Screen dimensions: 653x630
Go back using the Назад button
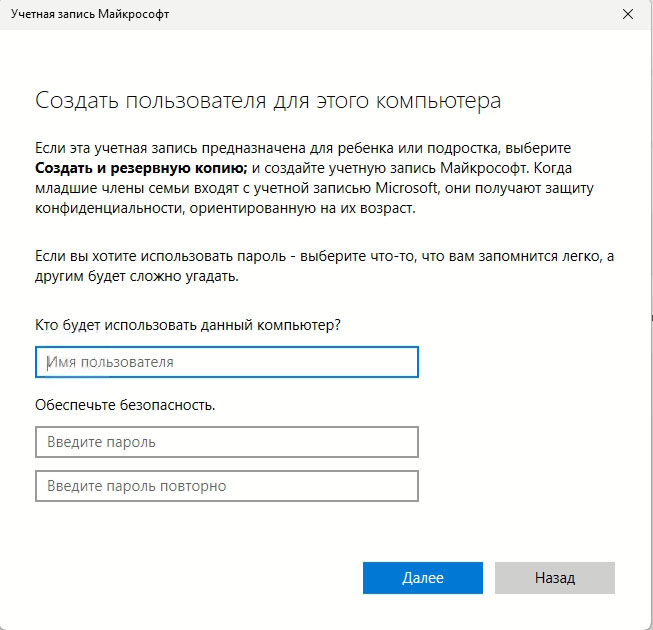[x=555, y=578]
